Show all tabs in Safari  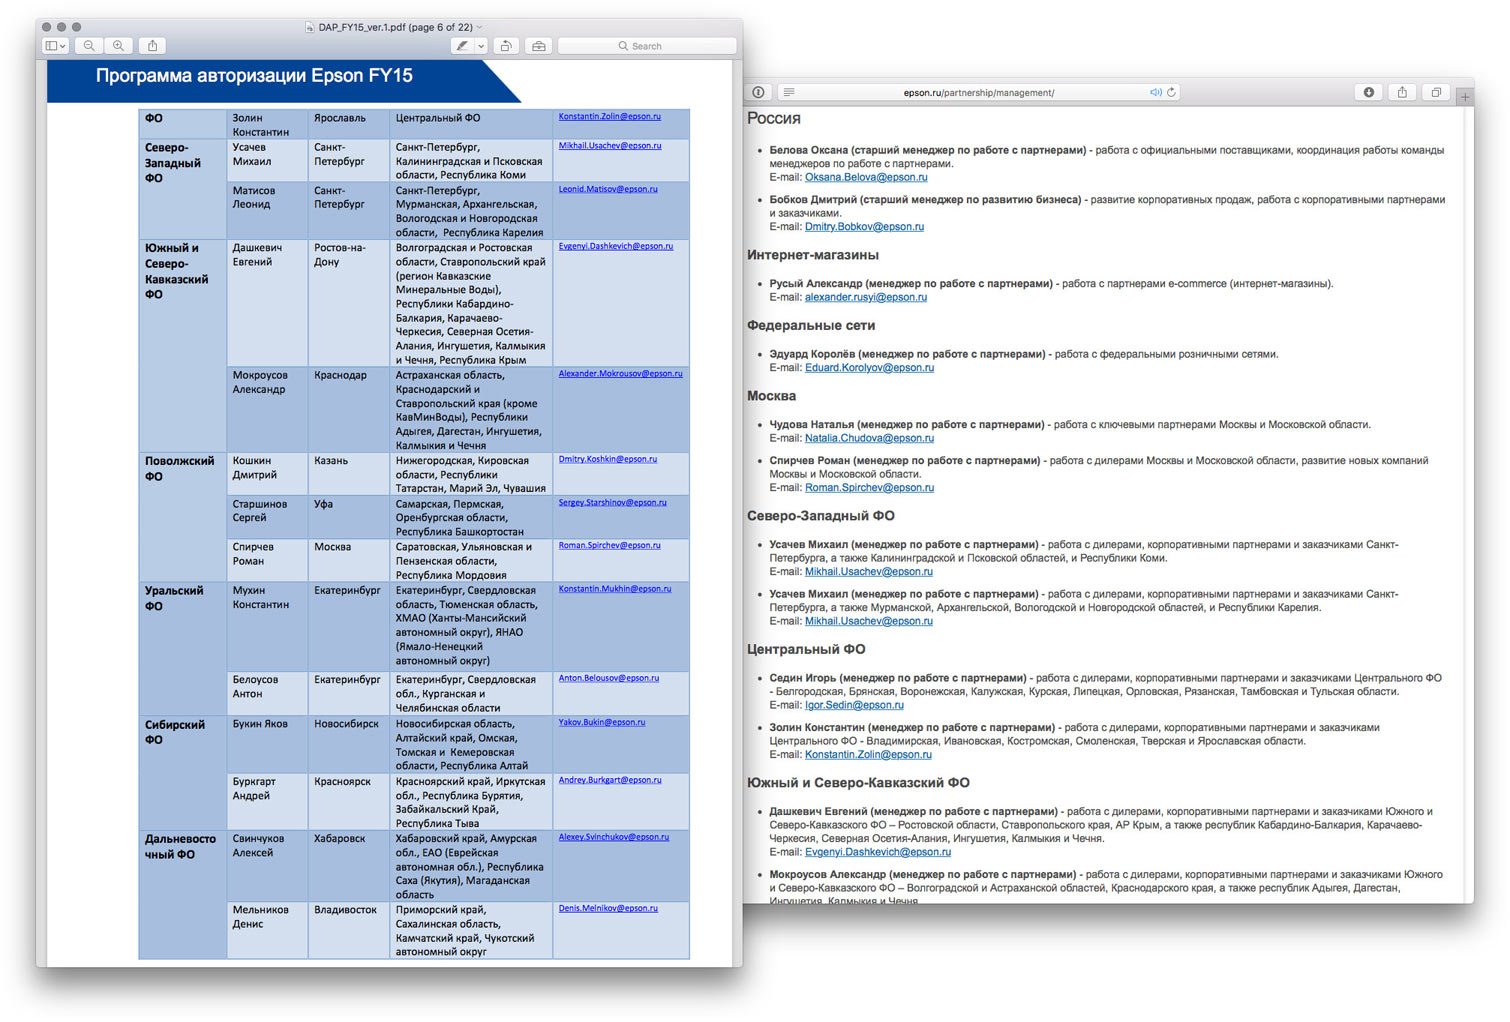coord(1436,92)
